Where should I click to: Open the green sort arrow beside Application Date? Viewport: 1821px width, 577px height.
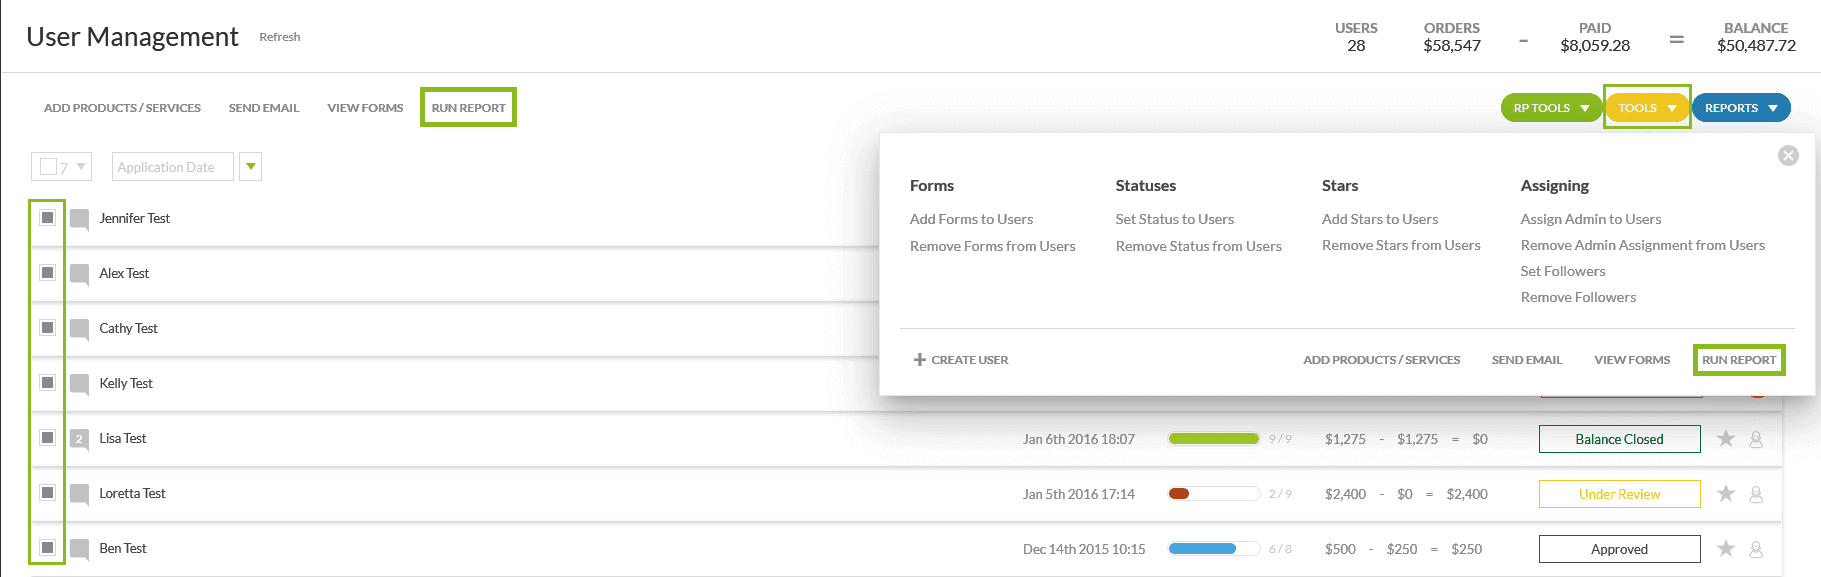click(251, 167)
